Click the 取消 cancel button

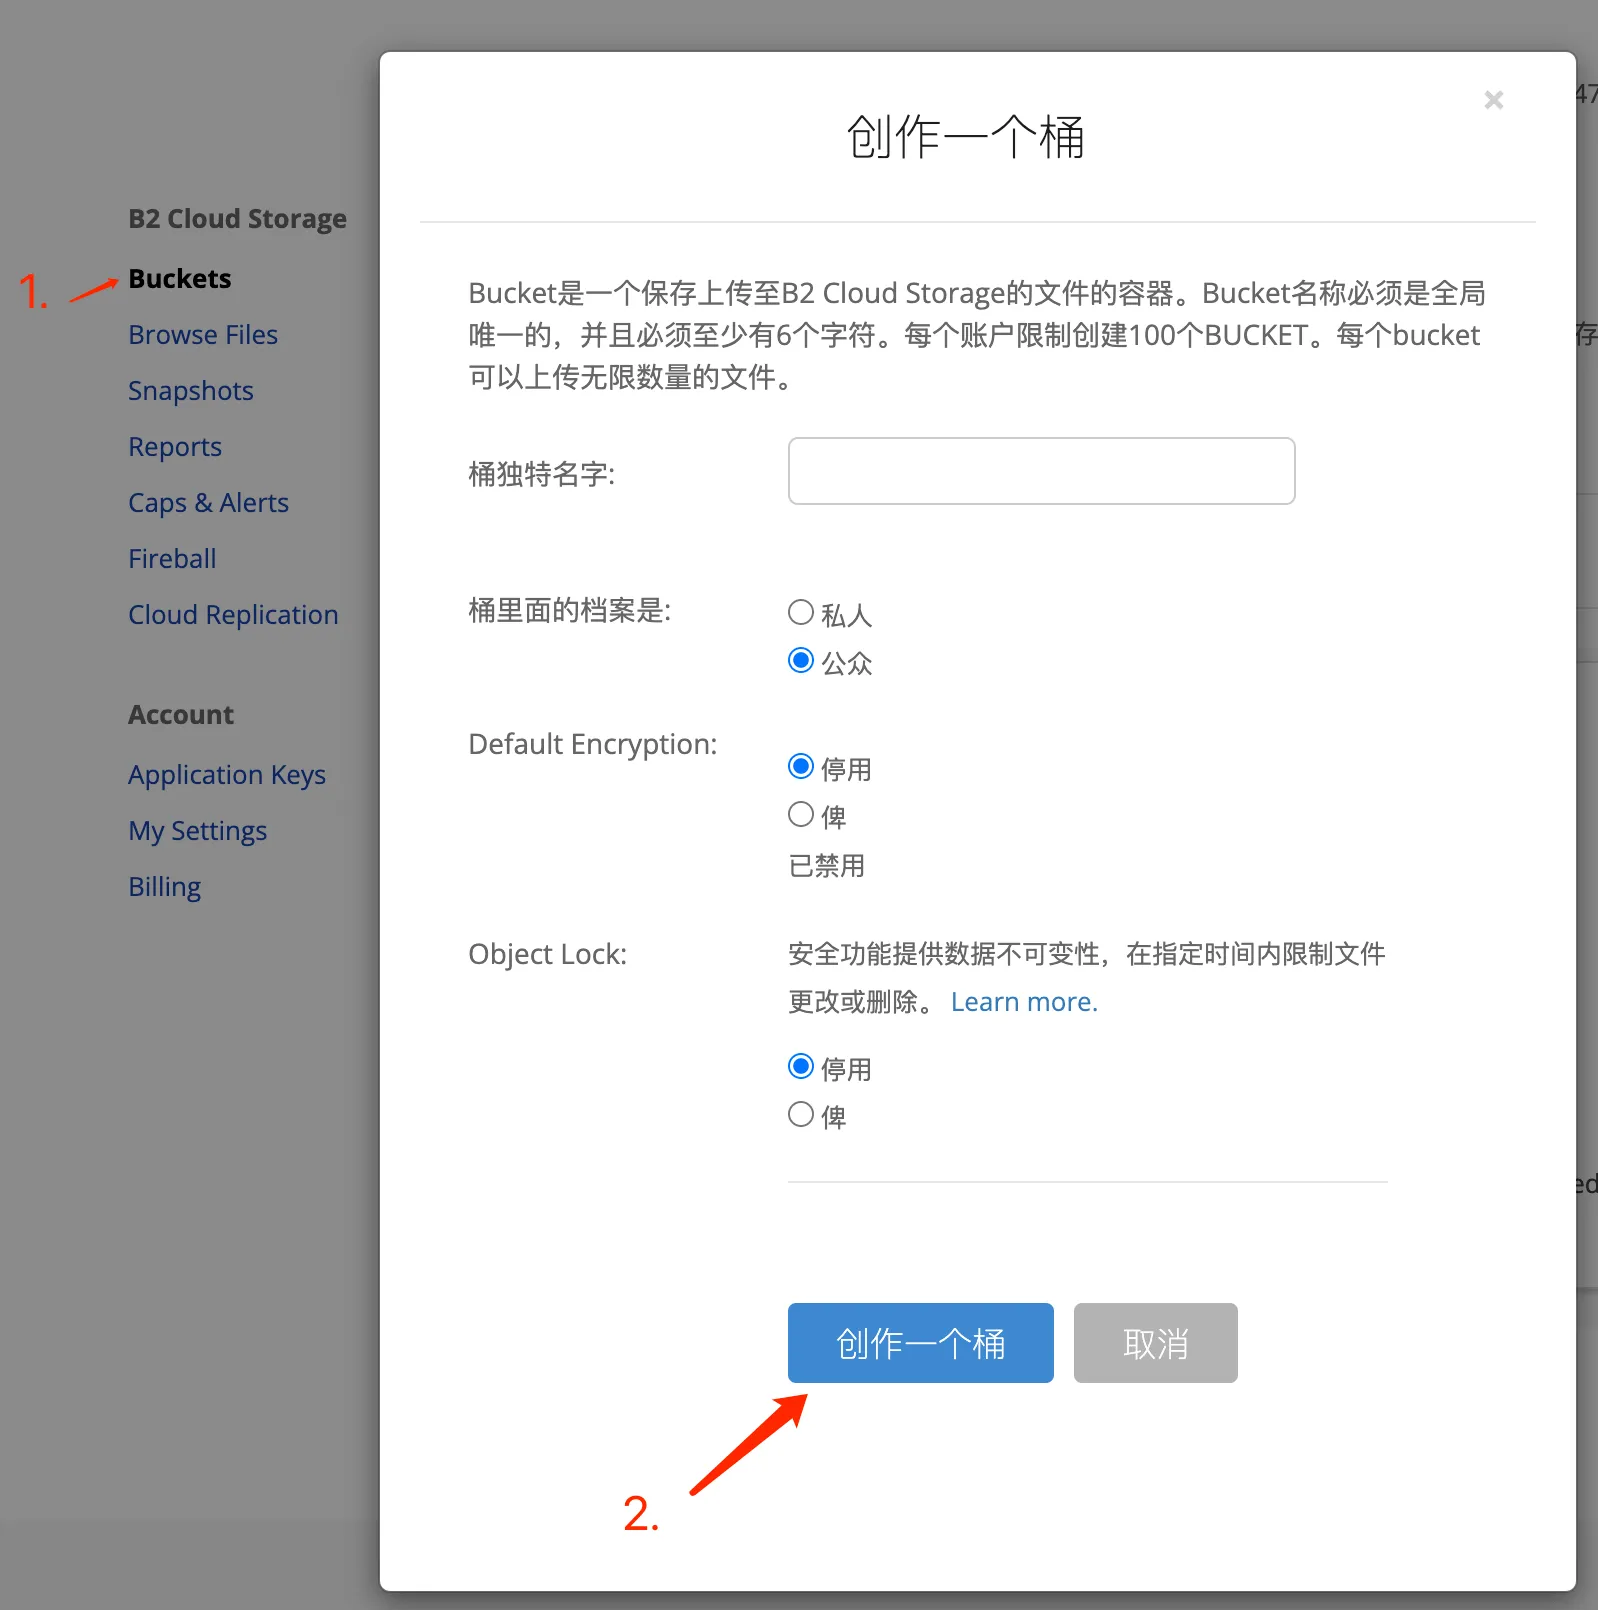1155,1343
